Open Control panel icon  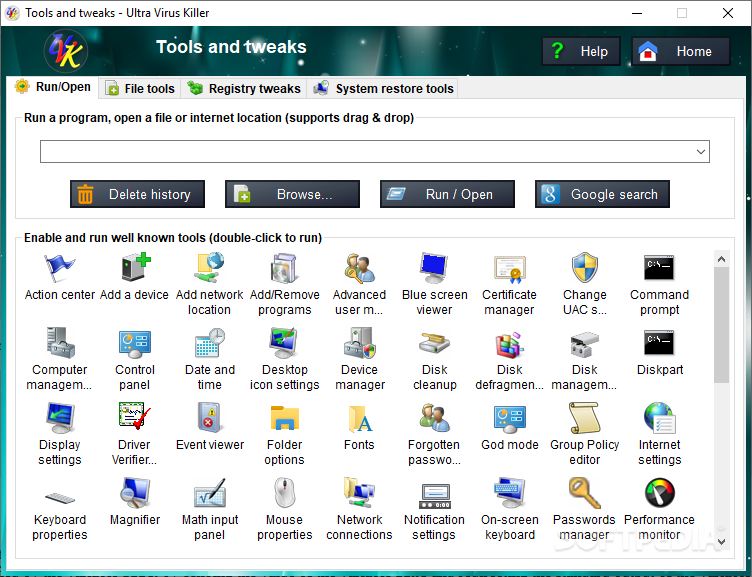pyautogui.click(x=135, y=343)
